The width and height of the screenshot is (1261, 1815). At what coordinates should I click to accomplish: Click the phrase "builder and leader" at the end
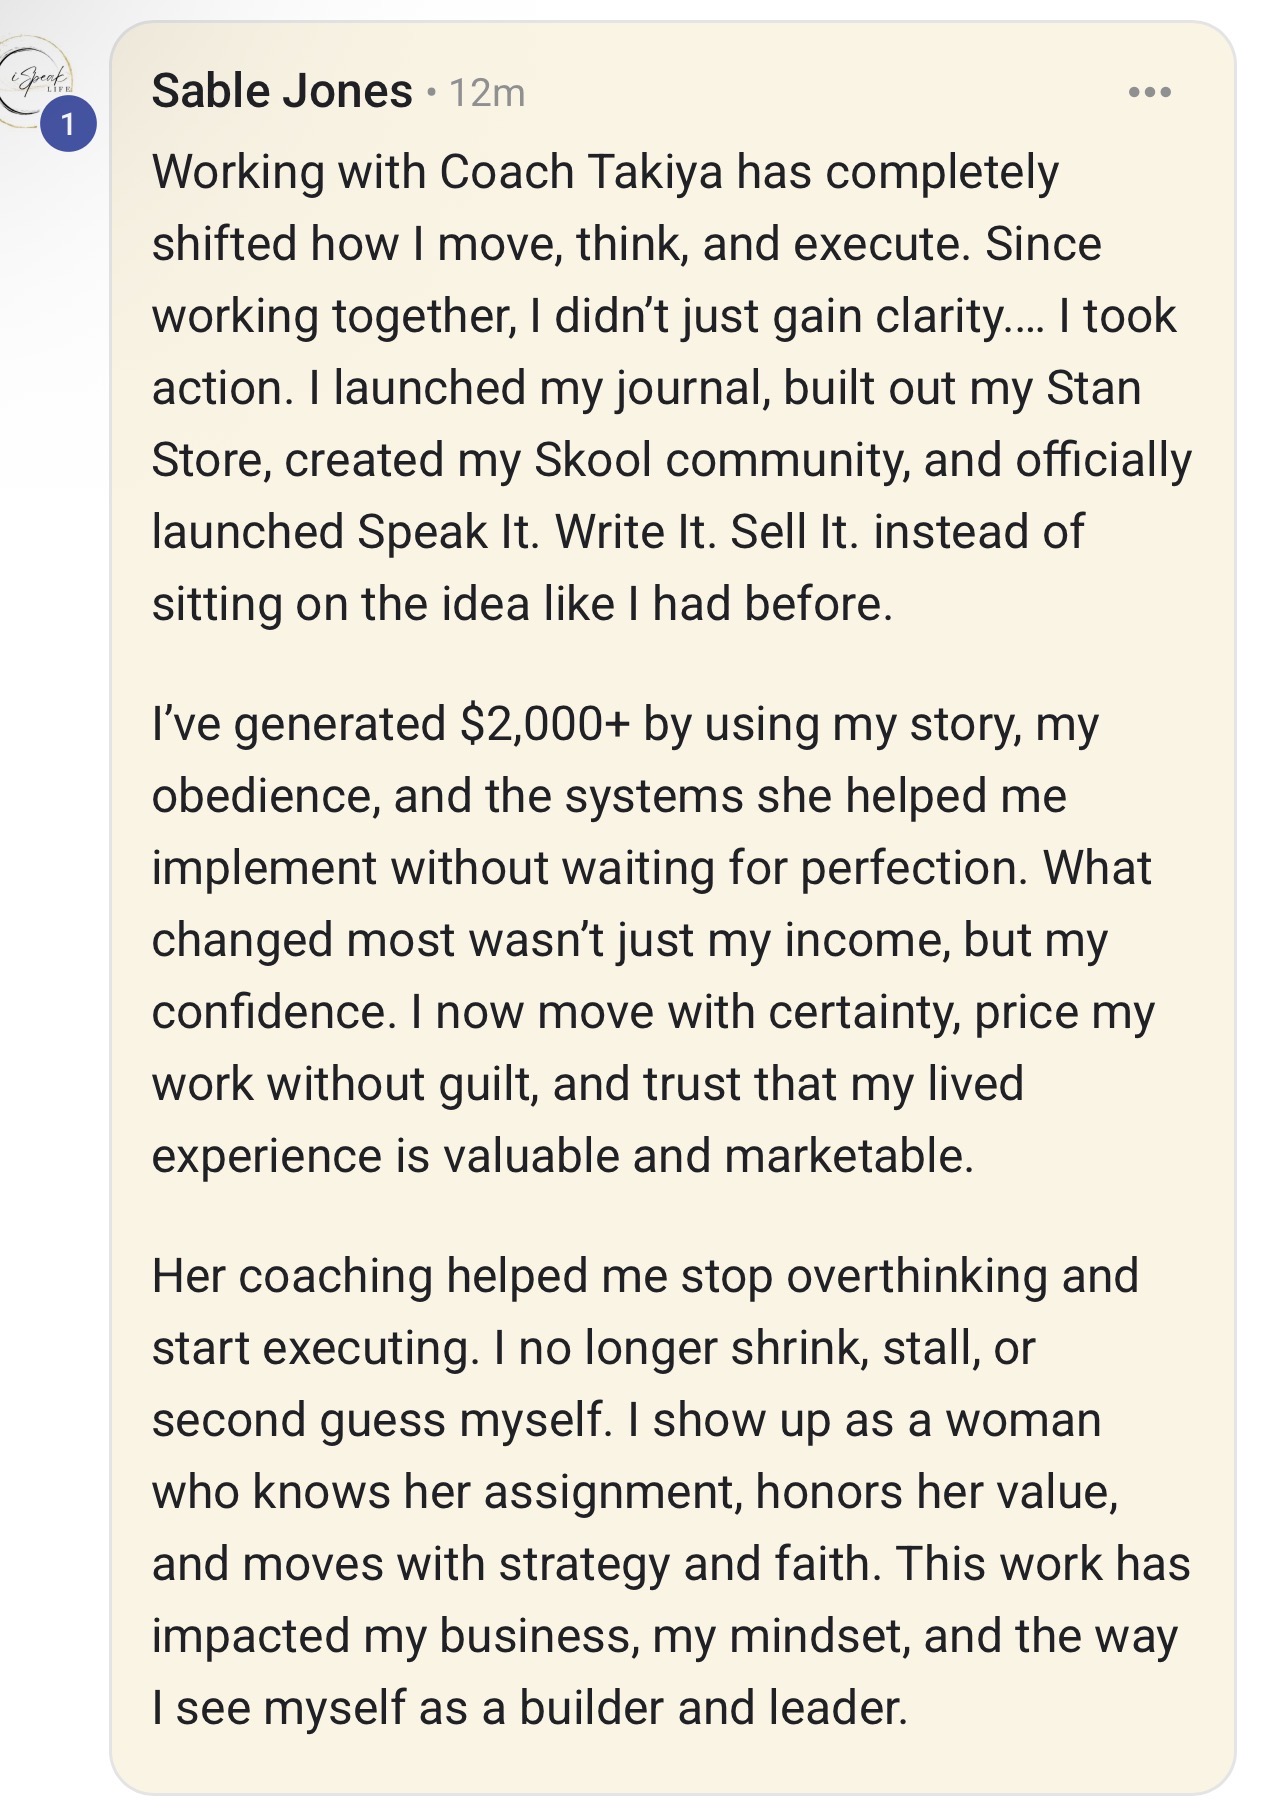click(x=712, y=1708)
